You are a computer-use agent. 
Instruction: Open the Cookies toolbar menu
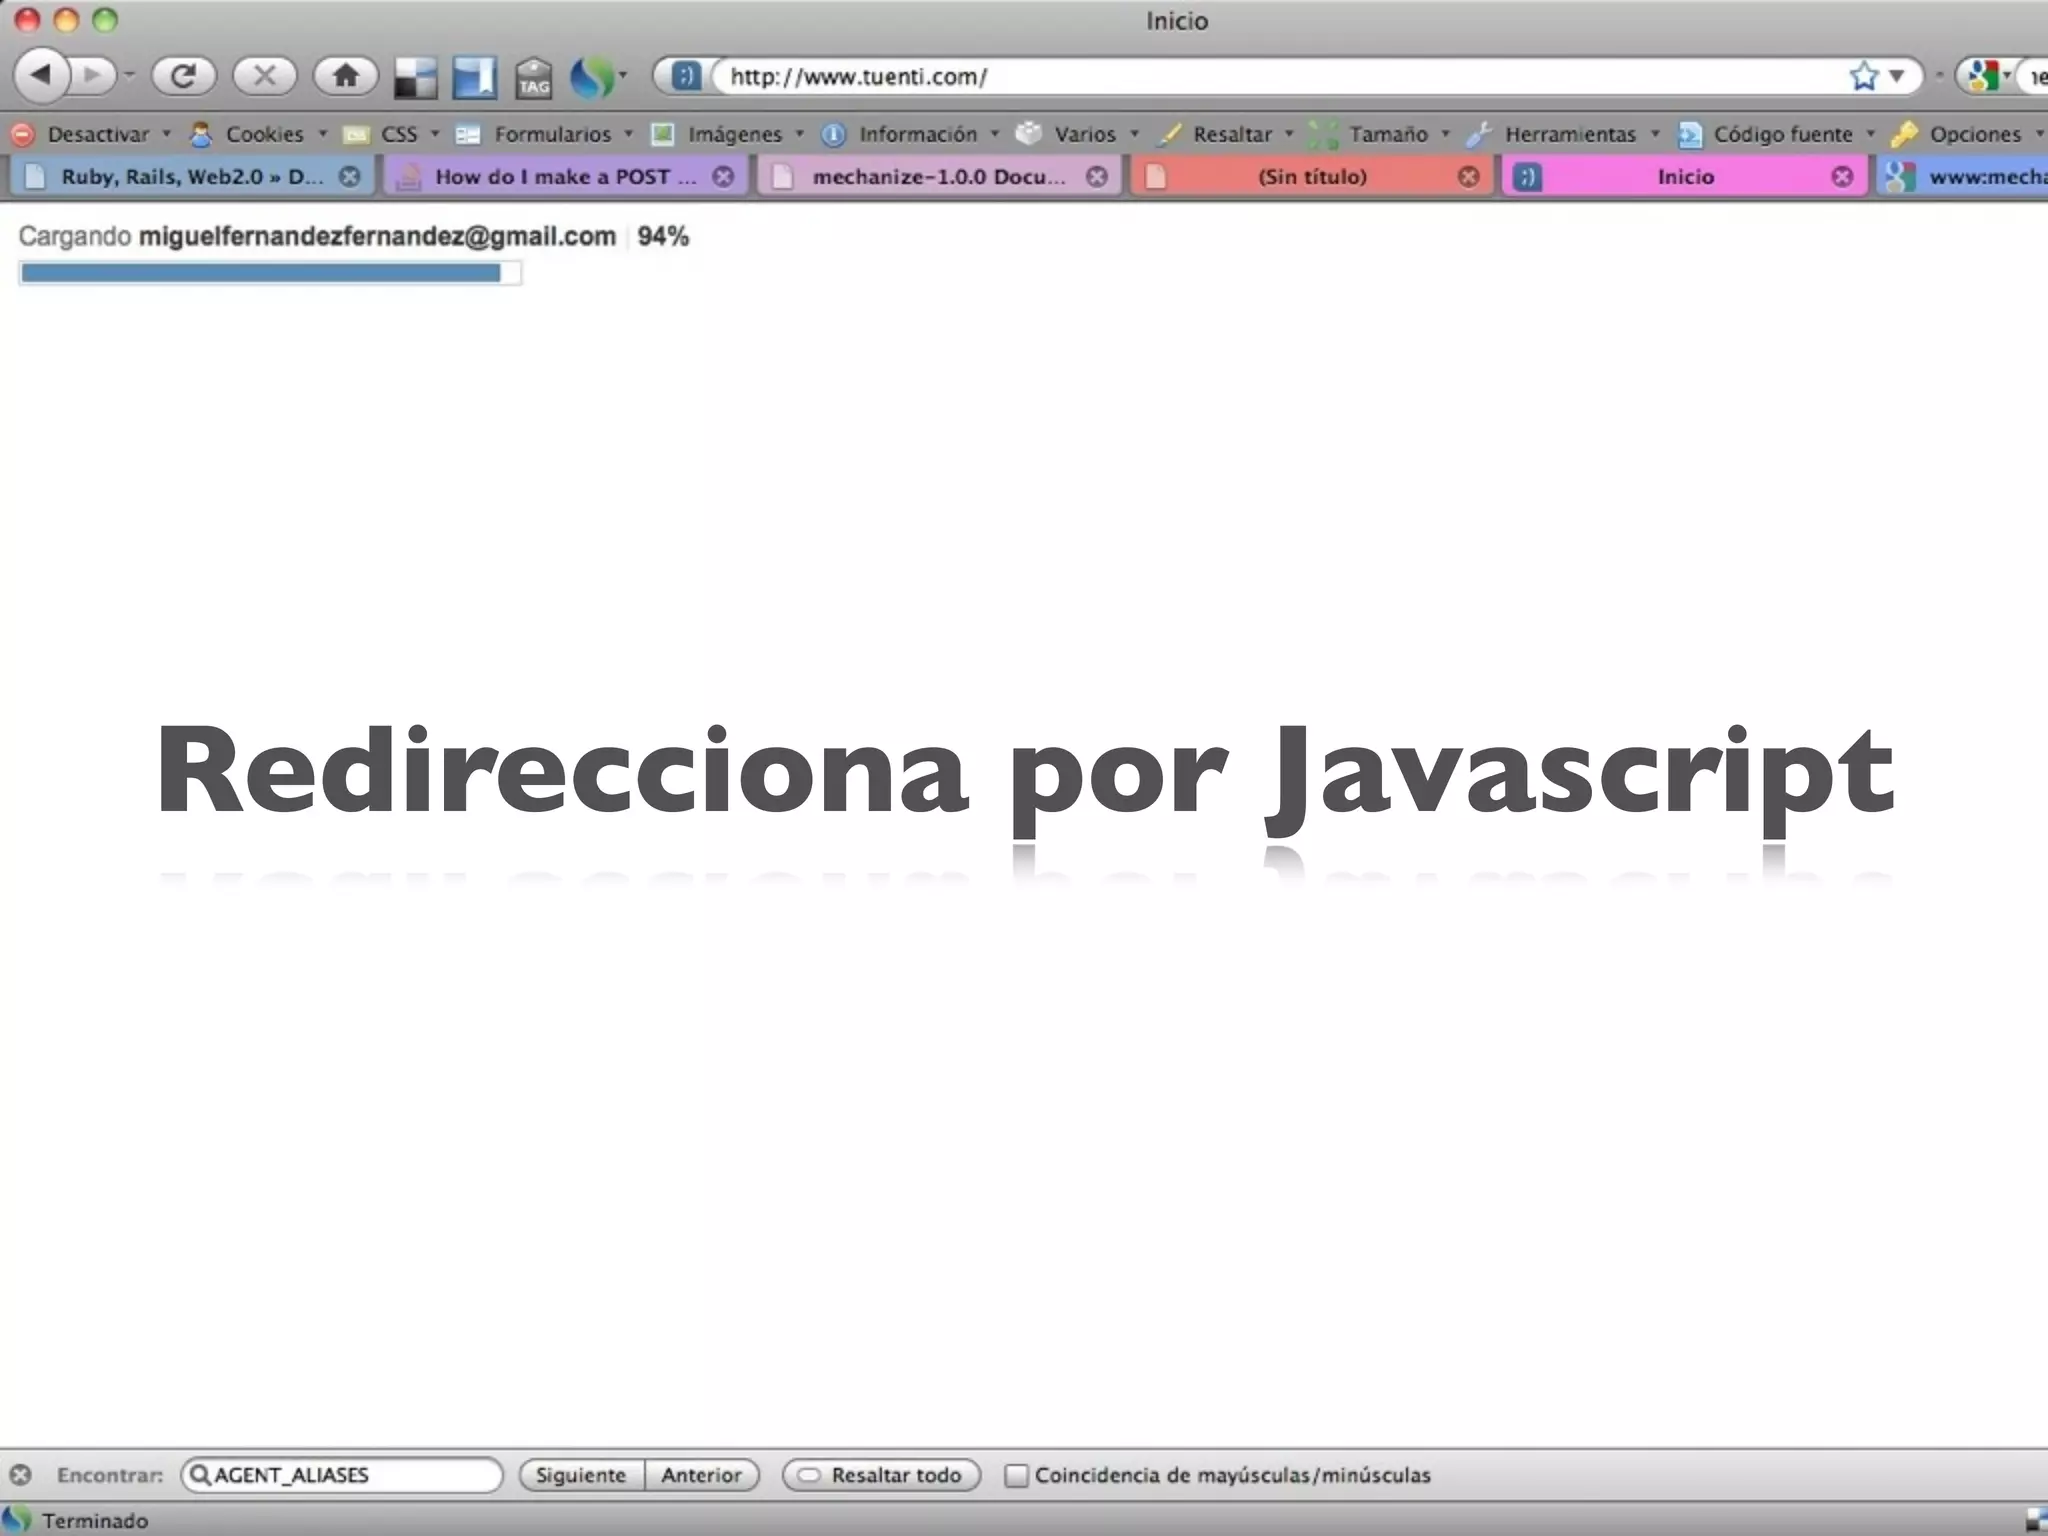click(258, 134)
